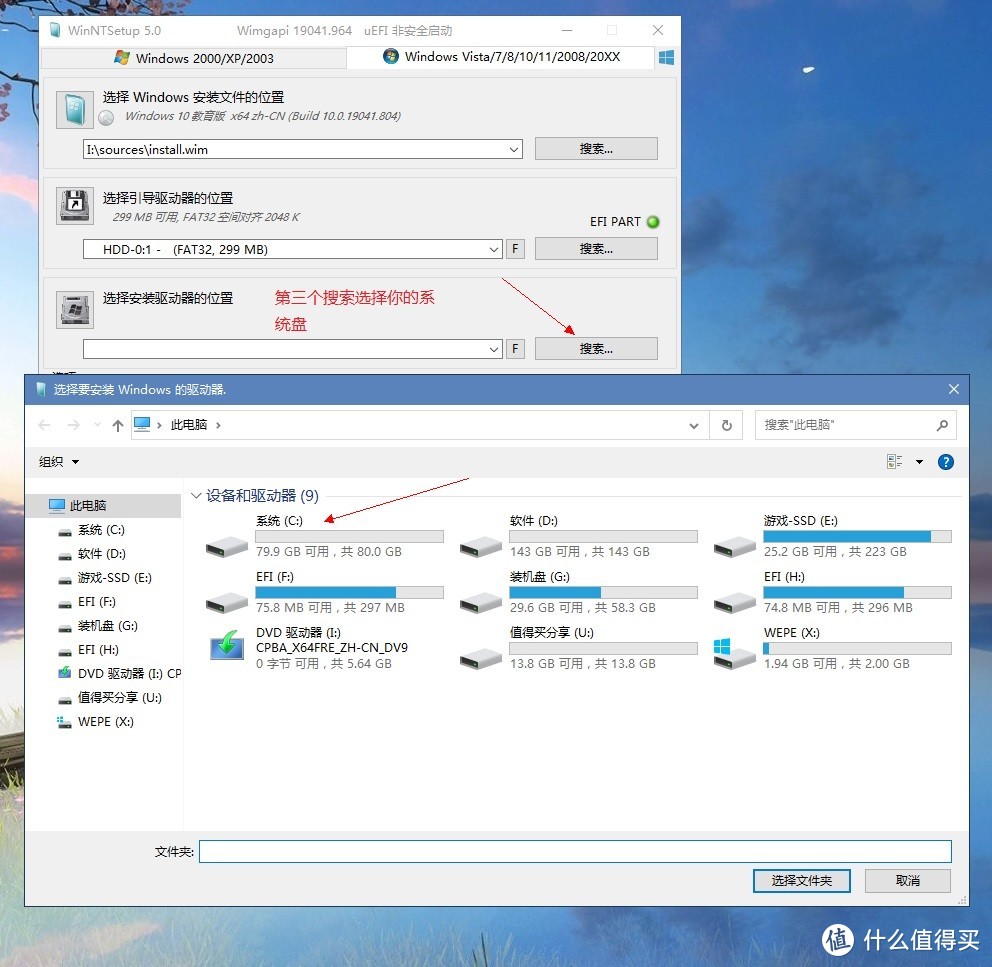The image size is (992, 967).
Task: Open the HDD-0:1 boot drive dropdown
Action: click(x=494, y=249)
